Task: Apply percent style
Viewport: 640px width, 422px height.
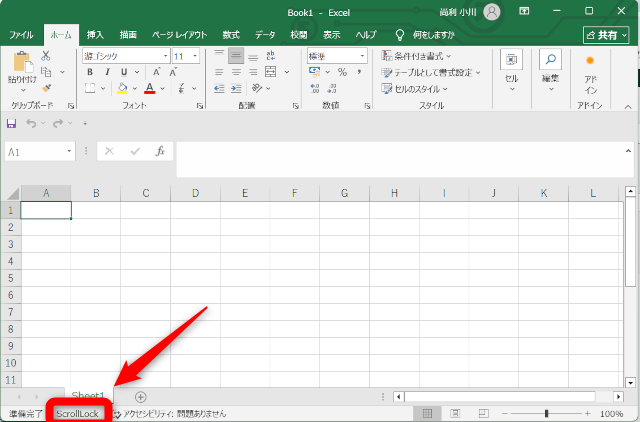Action: pyautogui.click(x=342, y=72)
